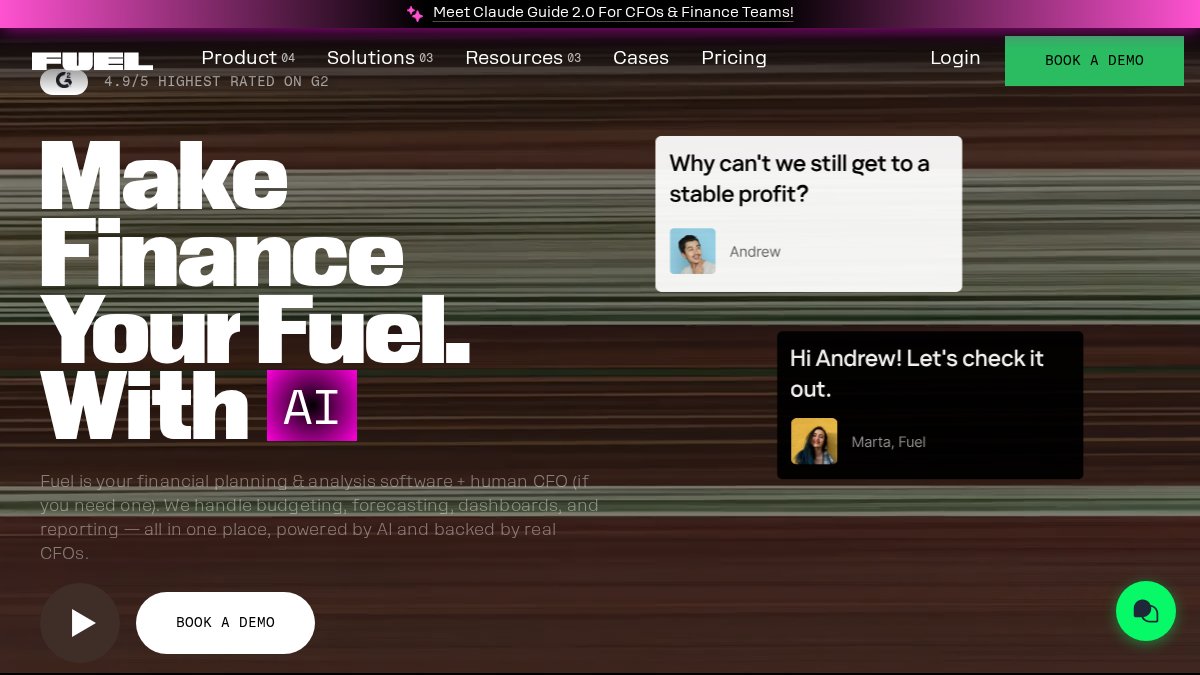
Task: Click "Why can't we still get to a stable profit?"
Action: click(799, 179)
